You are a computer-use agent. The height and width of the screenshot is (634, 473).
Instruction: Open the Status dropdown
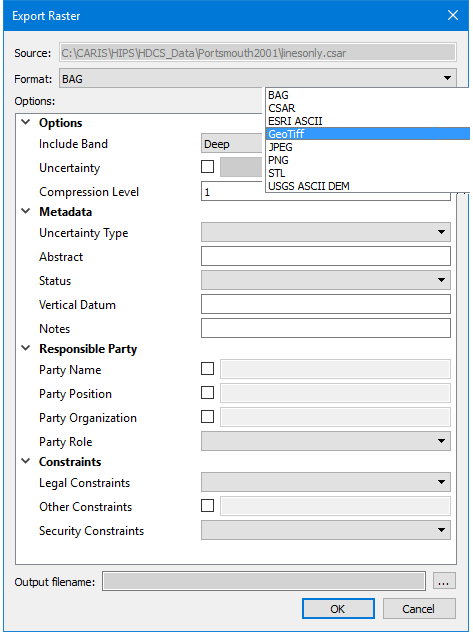[x=326, y=280]
